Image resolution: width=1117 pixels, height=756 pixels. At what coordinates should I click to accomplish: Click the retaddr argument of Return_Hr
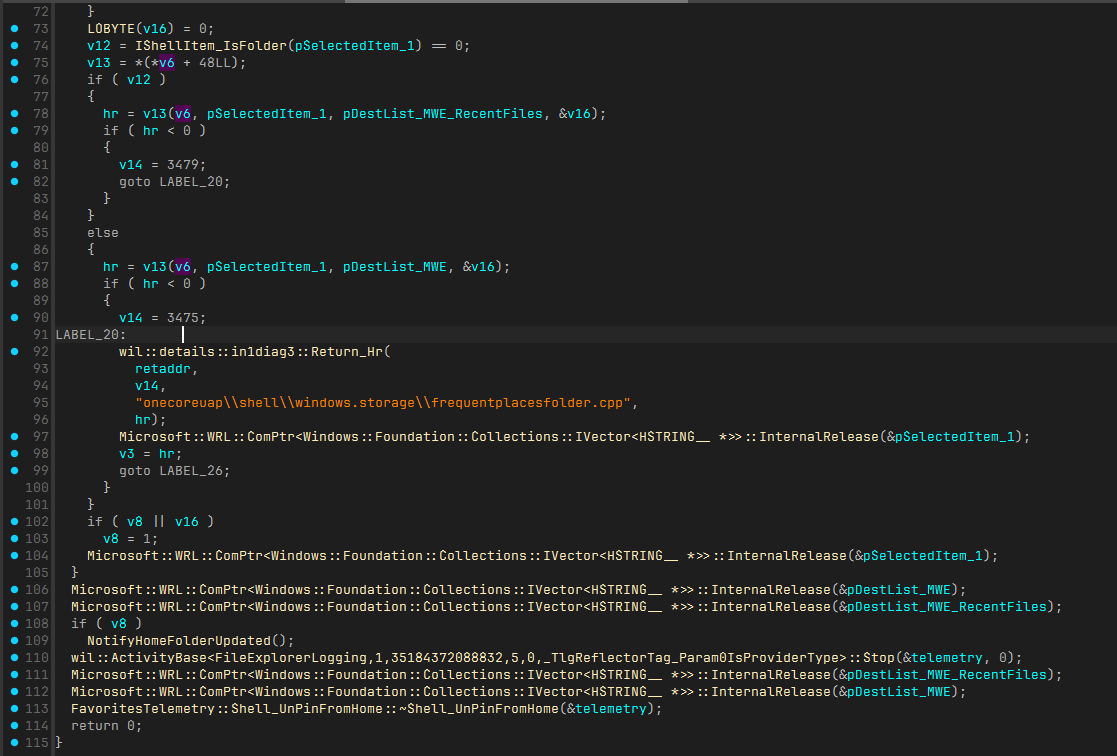(x=162, y=368)
